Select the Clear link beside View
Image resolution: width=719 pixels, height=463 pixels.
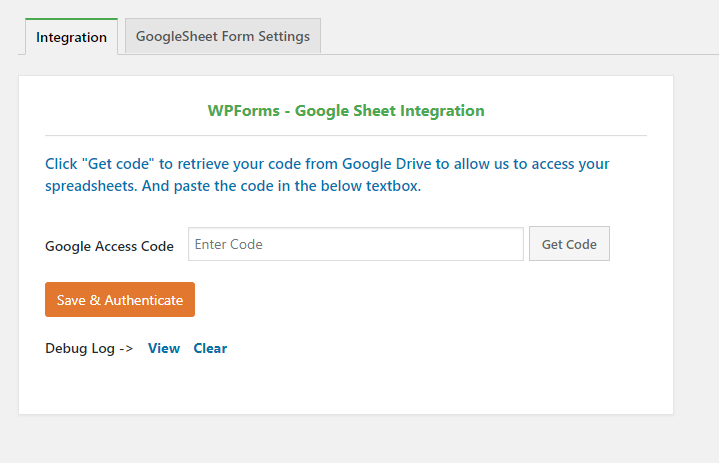coord(210,348)
